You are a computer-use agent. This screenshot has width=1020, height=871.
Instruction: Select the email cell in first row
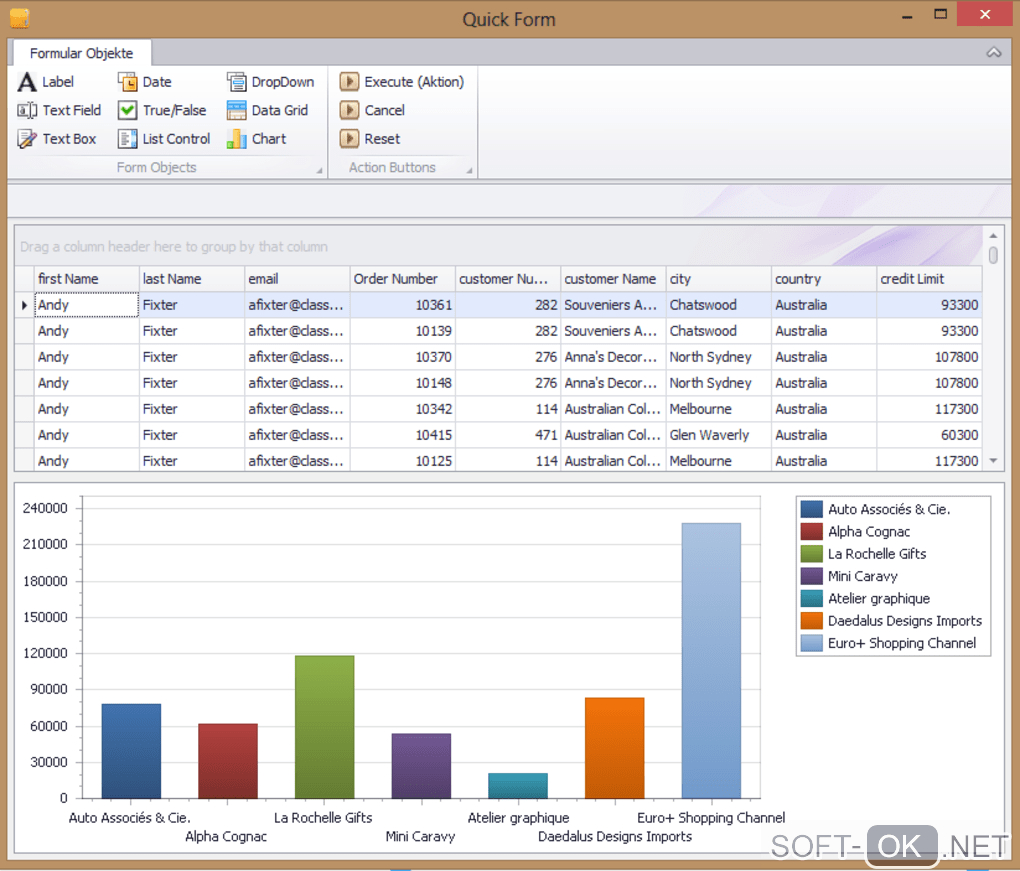(x=296, y=305)
